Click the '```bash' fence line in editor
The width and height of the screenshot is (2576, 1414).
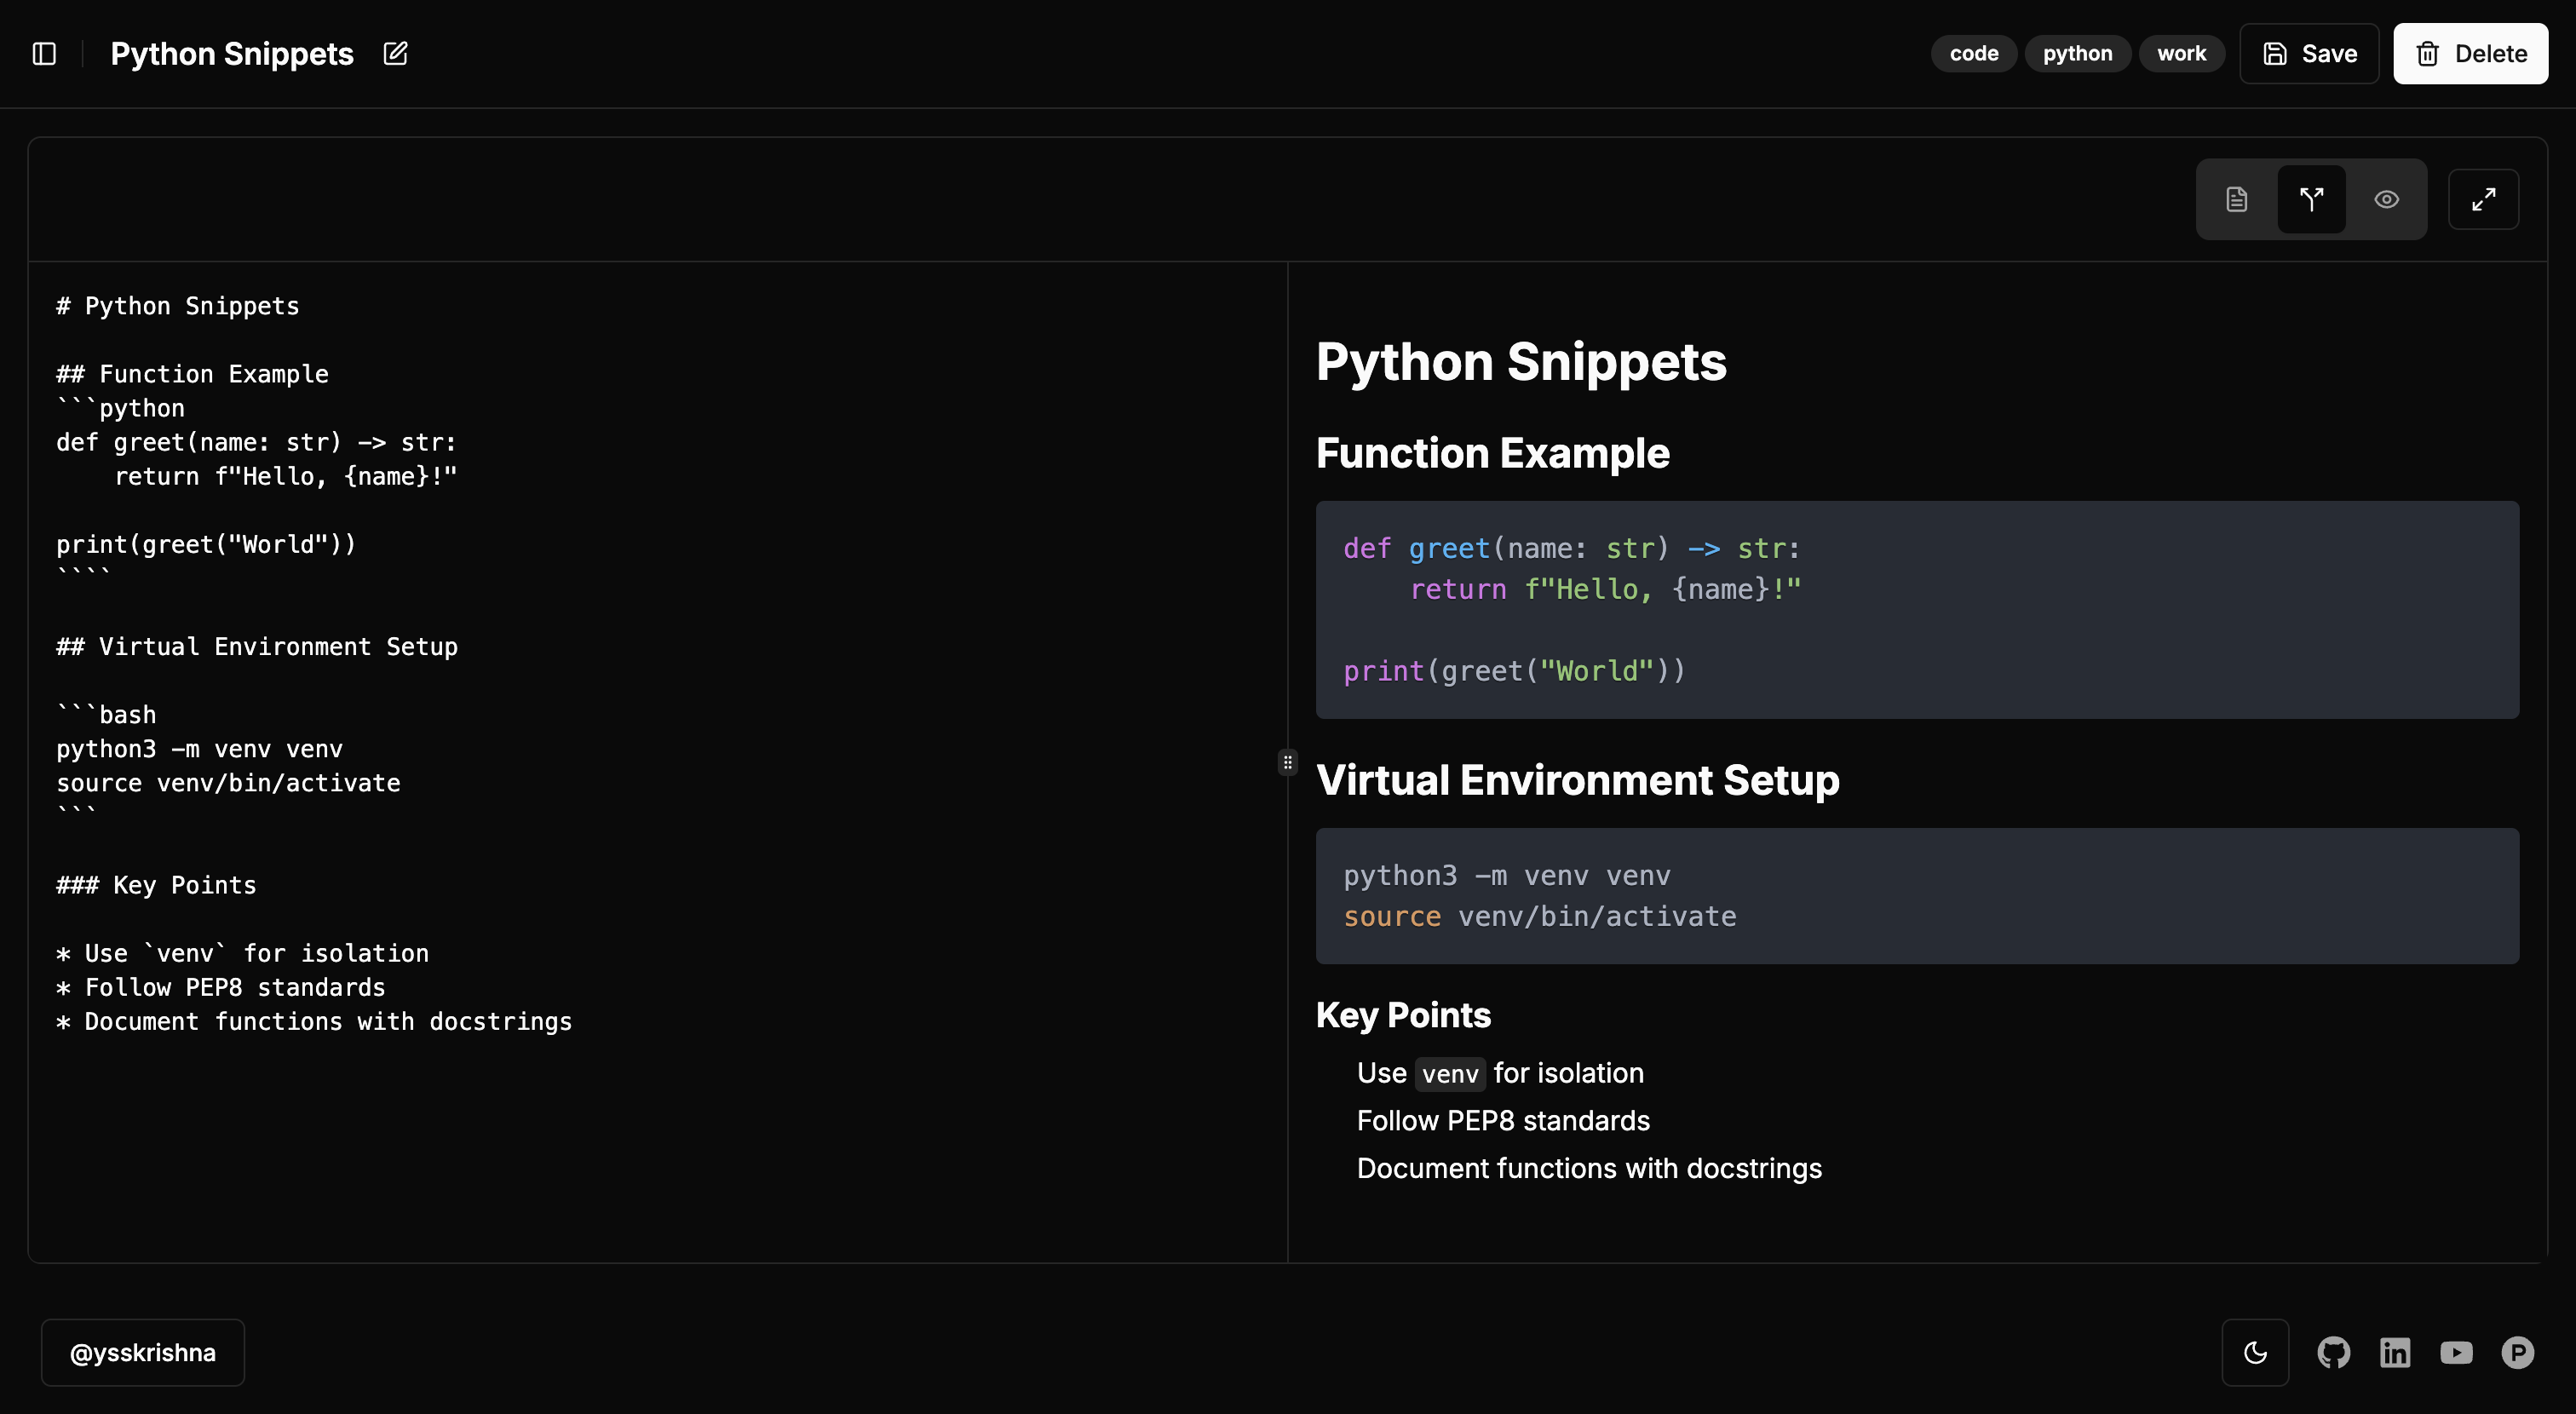[106, 715]
